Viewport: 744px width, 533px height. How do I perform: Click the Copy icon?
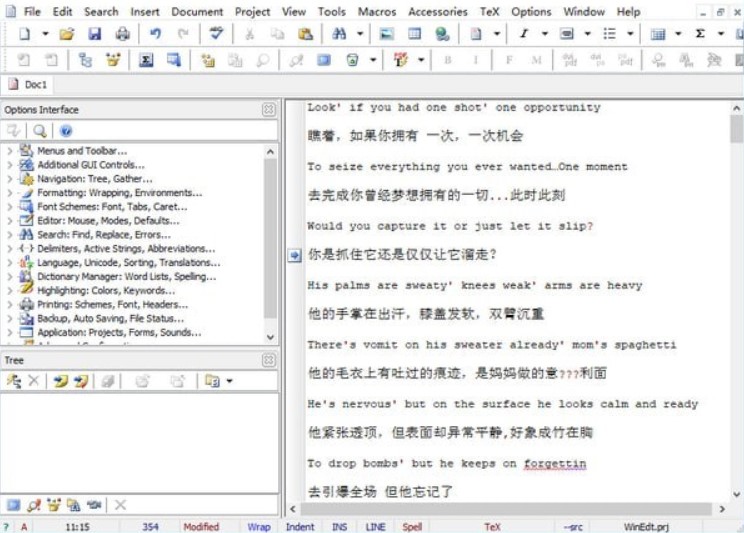[277, 34]
